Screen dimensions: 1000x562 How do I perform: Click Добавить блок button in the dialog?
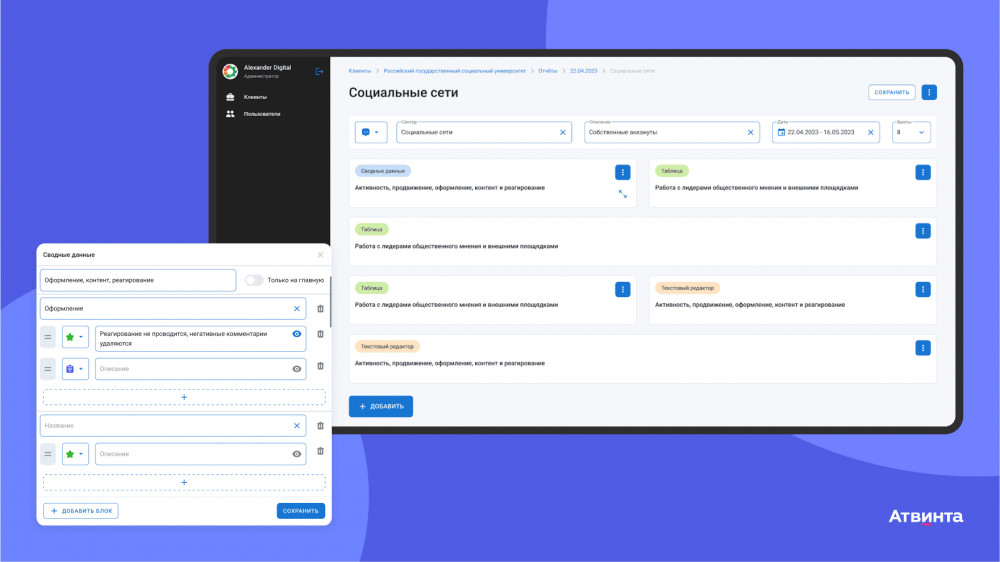pos(80,510)
